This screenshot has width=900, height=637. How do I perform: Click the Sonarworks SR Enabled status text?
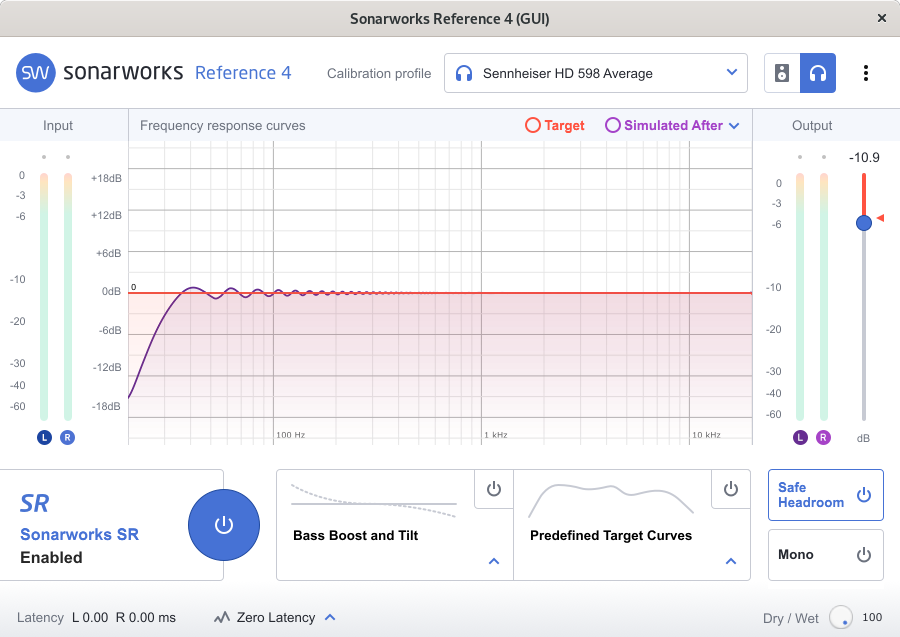51,557
